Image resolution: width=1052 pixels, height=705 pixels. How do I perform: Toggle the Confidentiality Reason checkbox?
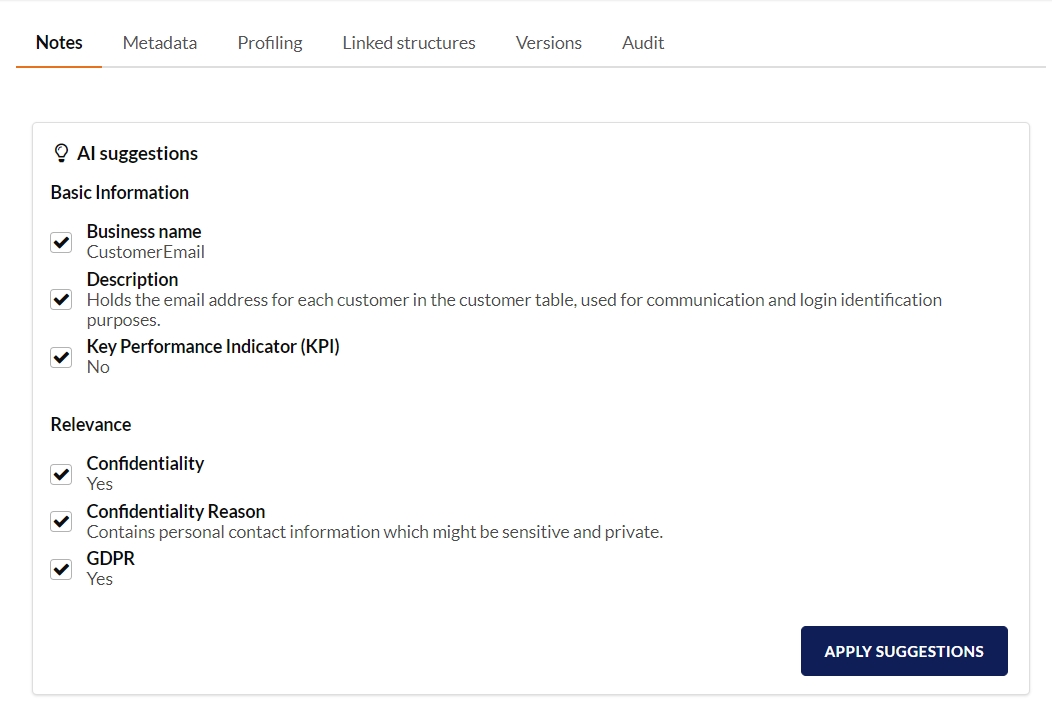coord(61,522)
